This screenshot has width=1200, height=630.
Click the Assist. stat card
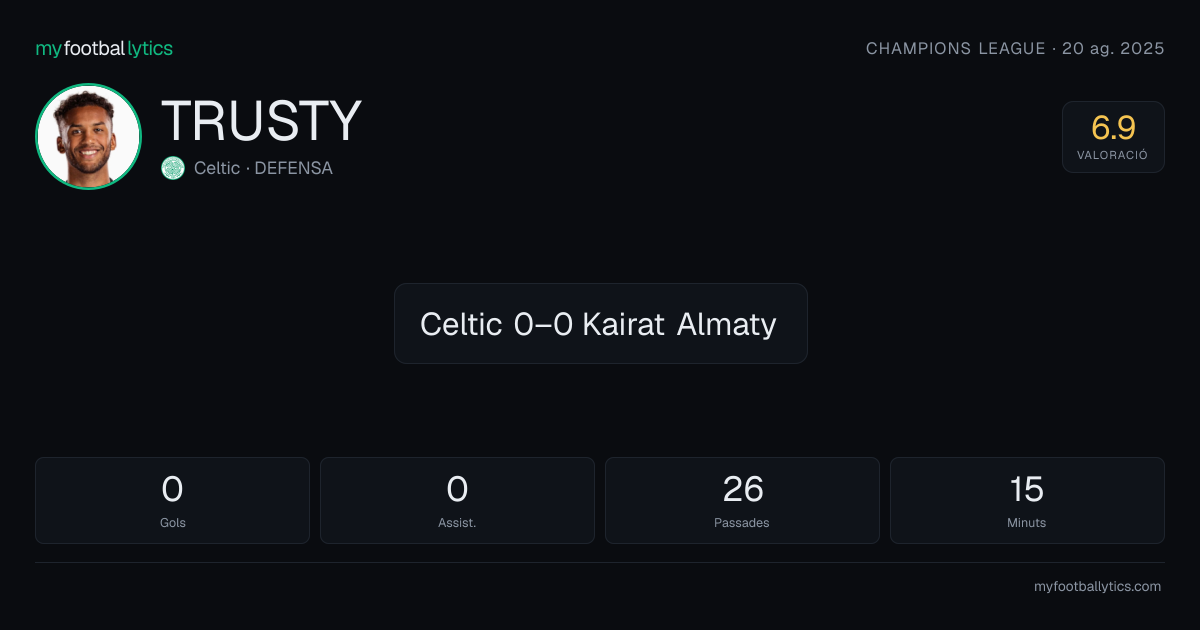coord(457,500)
